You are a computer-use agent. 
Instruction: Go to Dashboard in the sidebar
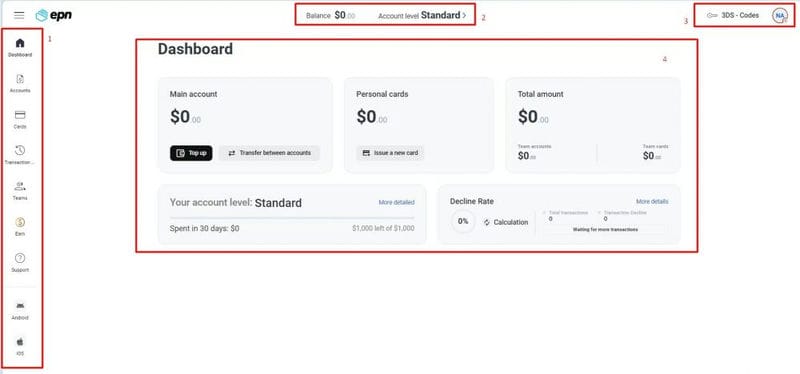[20, 43]
